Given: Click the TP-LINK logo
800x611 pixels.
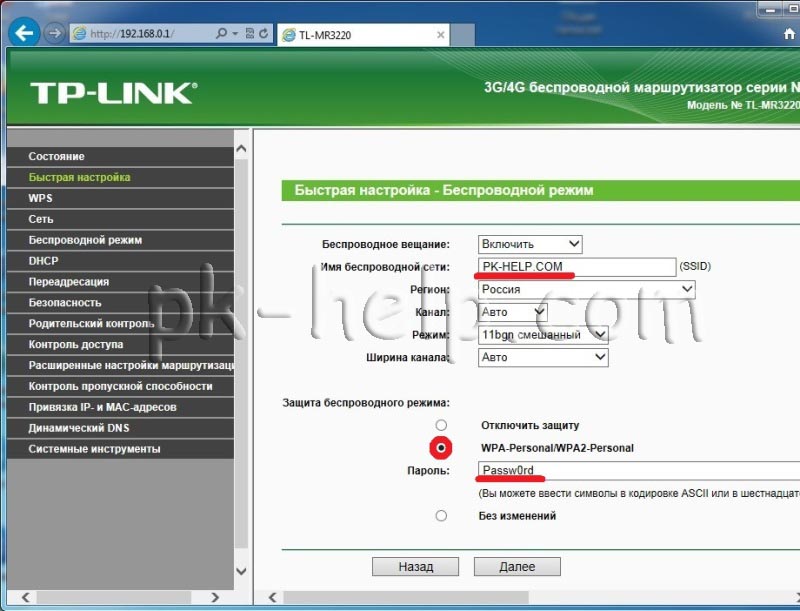Looking at the screenshot, I should [113, 93].
